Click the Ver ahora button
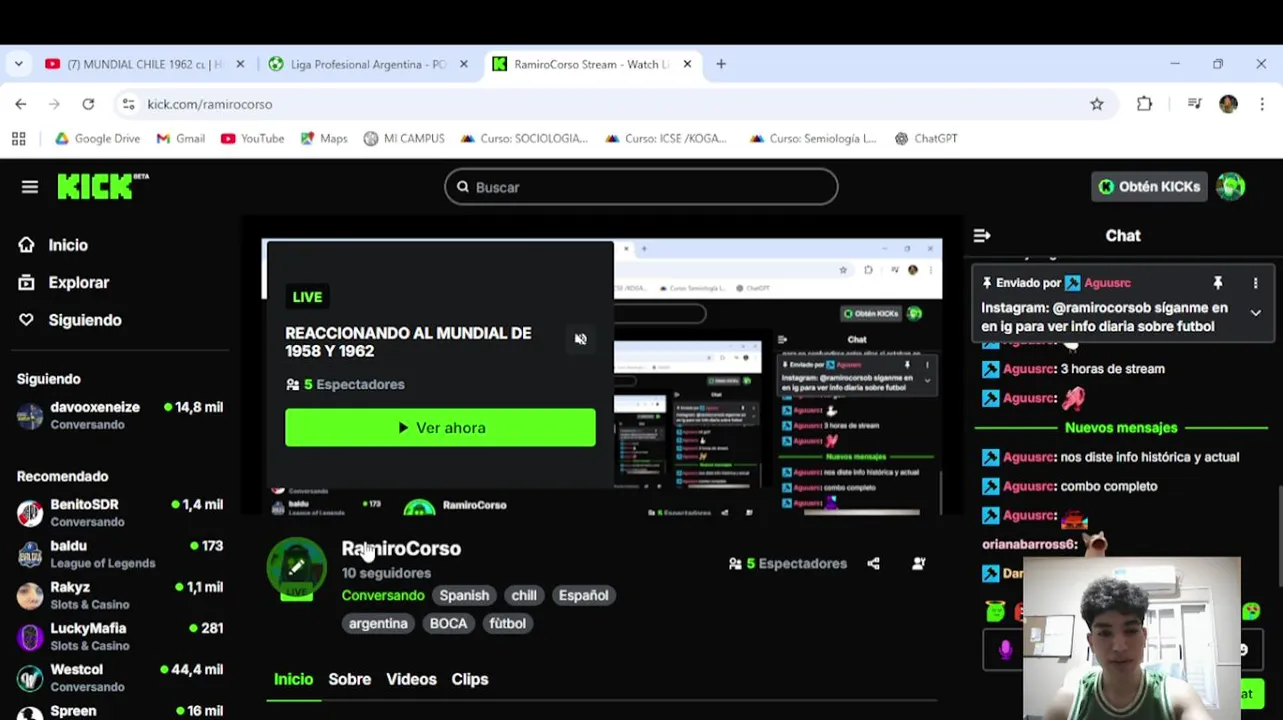Viewport: 1283px width, 720px height. click(440, 428)
